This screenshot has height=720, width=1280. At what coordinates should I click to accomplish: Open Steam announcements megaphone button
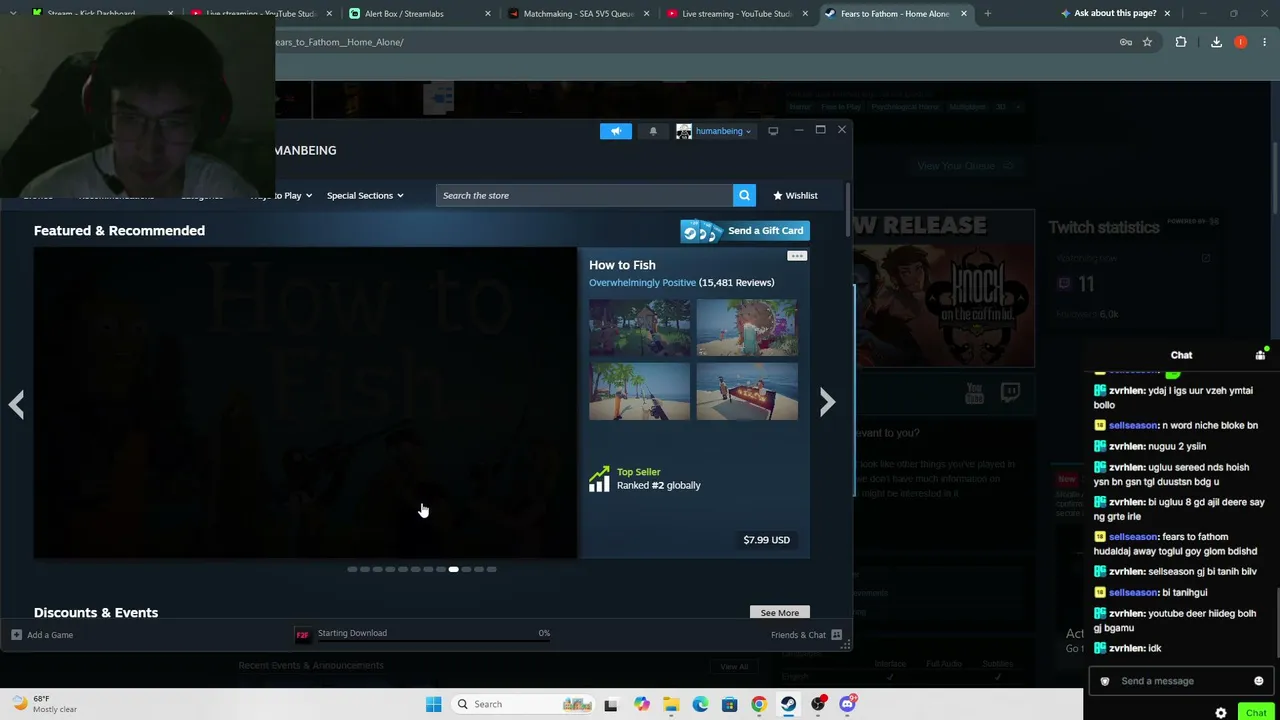pyautogui.click(x=616, y=131)
